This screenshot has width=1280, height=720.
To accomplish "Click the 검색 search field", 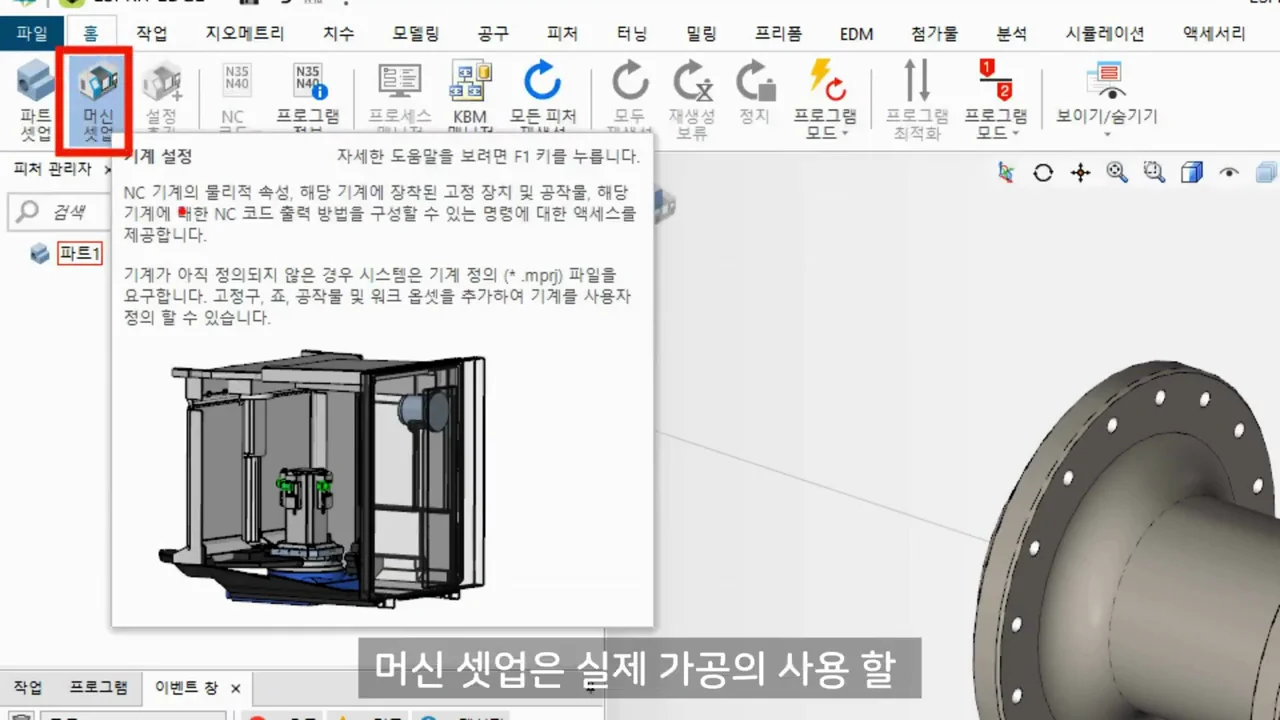I will [x=60, y=212].
